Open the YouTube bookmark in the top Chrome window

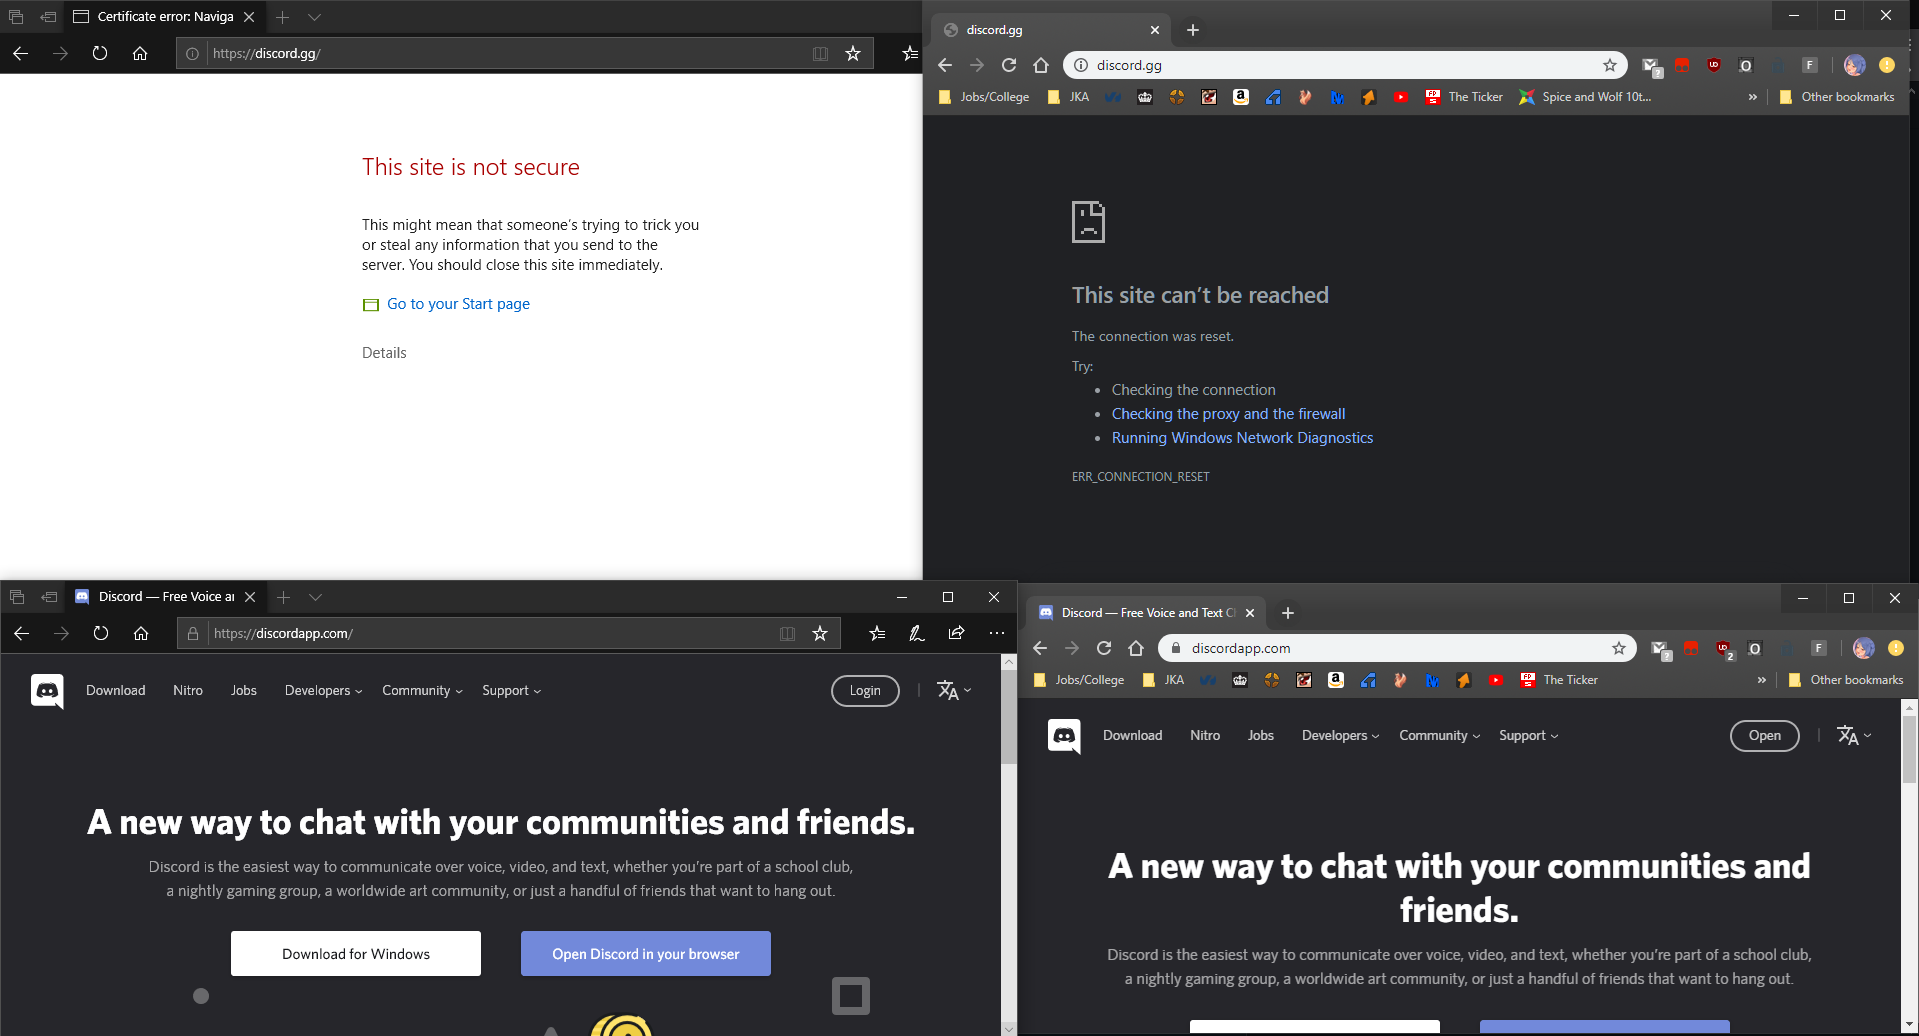point(1401,97)
